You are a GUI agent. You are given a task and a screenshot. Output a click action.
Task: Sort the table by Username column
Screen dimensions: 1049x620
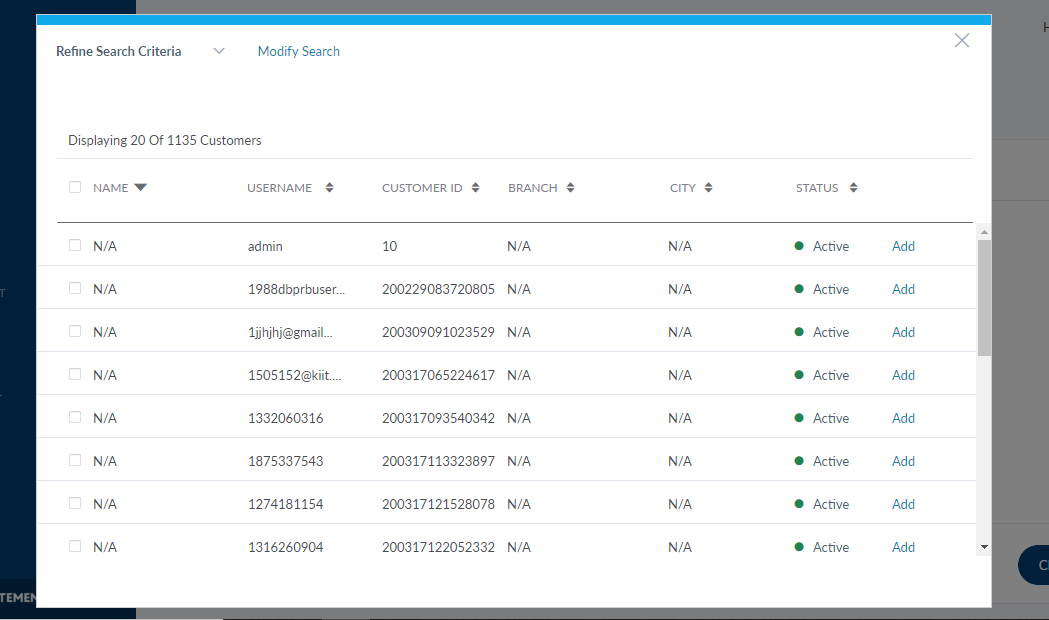[x=329, y=188]
